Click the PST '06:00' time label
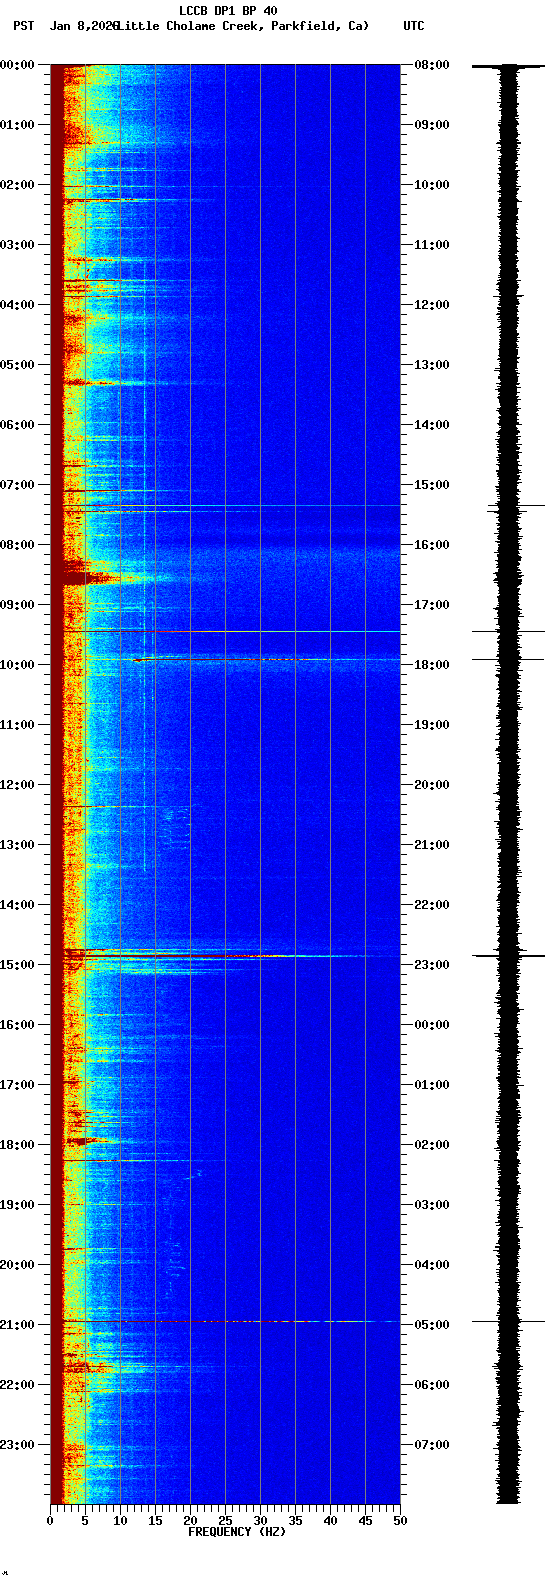The height and width of the screenshot is (1584, 552). pyautogui.click(x=17, y=425)
